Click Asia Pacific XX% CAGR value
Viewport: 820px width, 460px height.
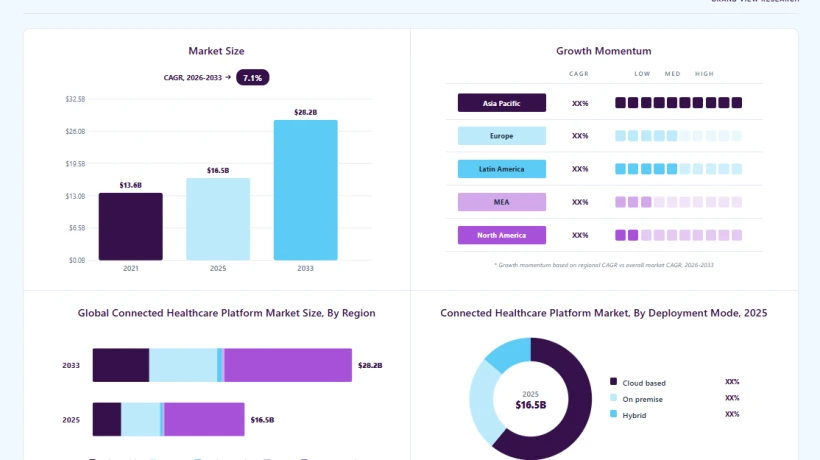580,104
